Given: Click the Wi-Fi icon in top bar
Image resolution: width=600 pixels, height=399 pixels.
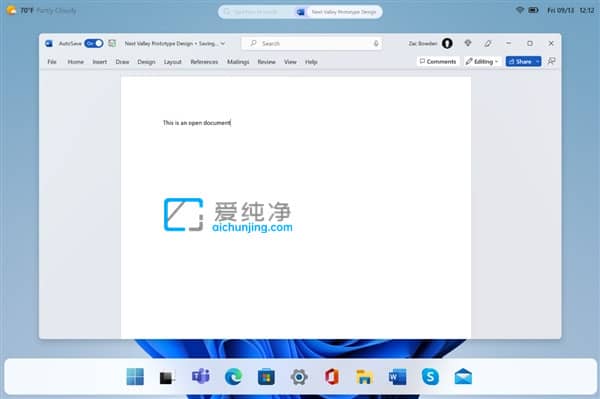Looking at the screenshot, I should 519,10.
